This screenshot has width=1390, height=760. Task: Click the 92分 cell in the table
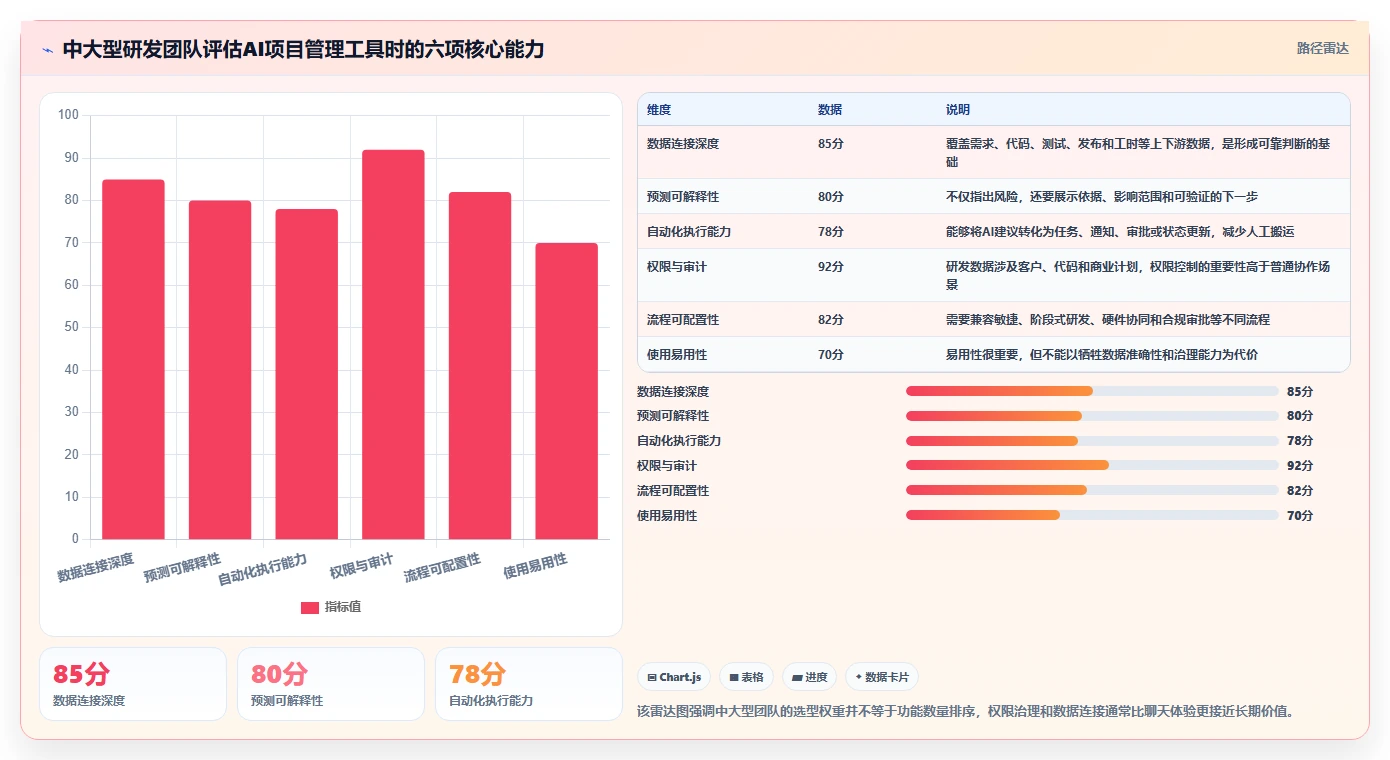831,267
